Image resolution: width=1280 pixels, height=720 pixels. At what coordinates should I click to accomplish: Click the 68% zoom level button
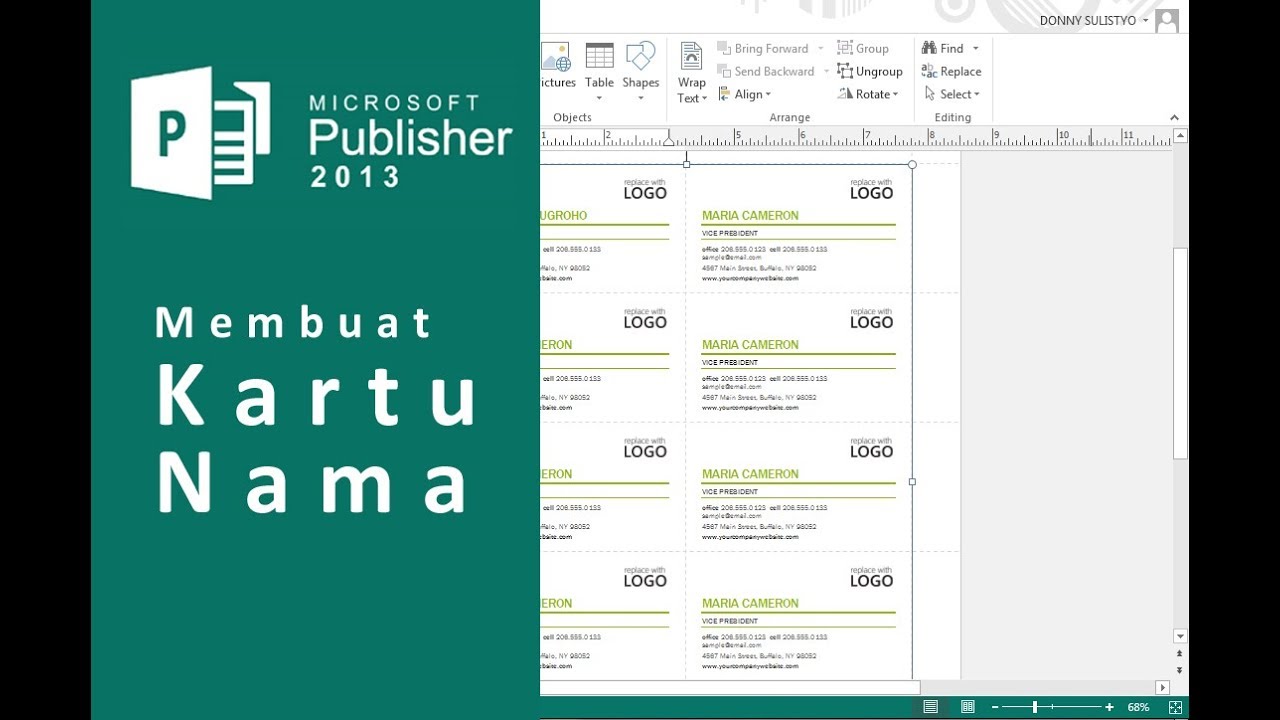coord(1138,707)
